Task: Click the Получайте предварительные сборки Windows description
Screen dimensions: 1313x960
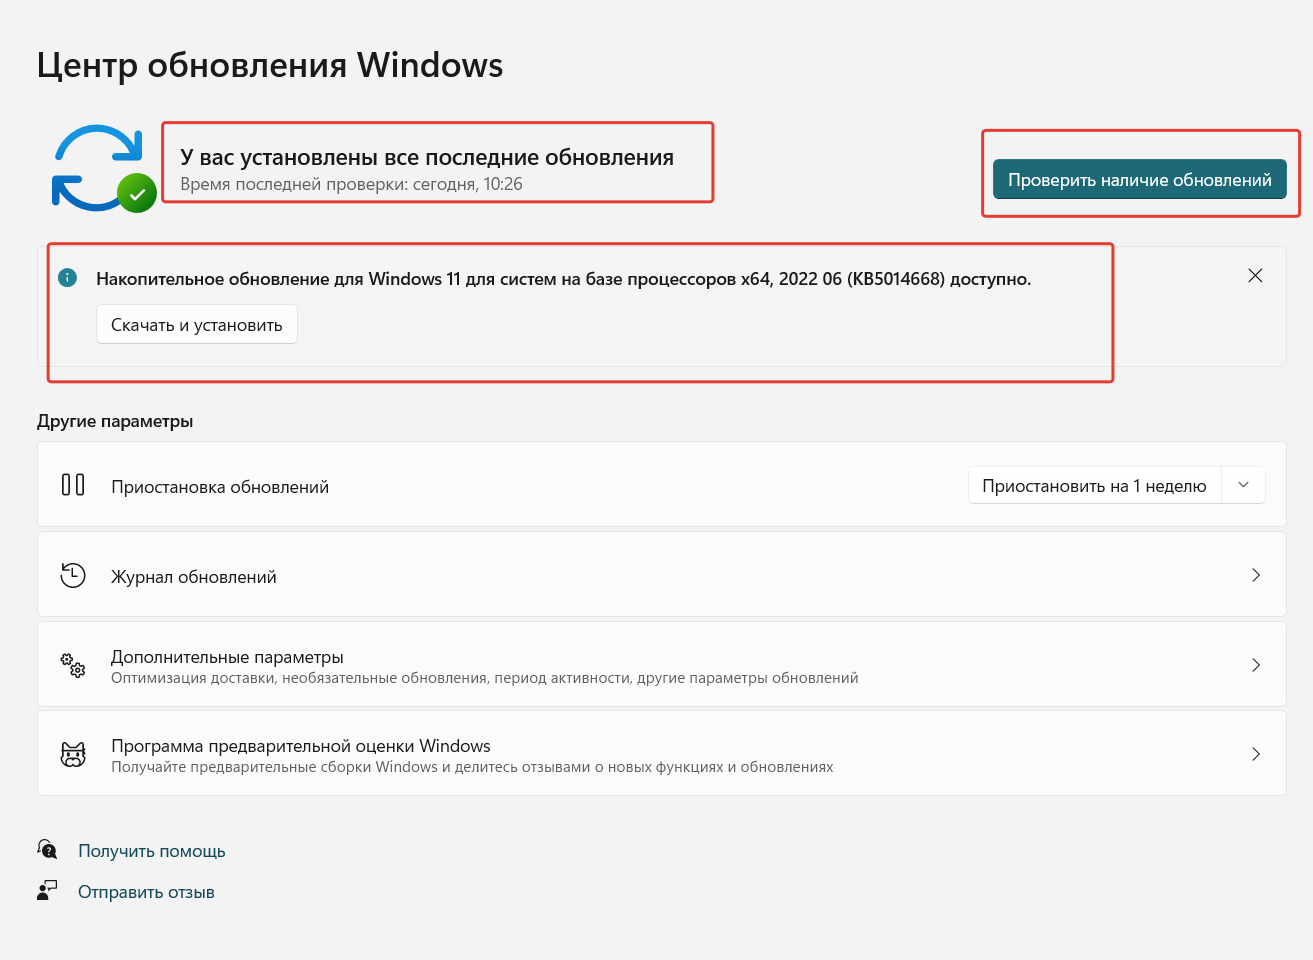Action: (472, 767)
